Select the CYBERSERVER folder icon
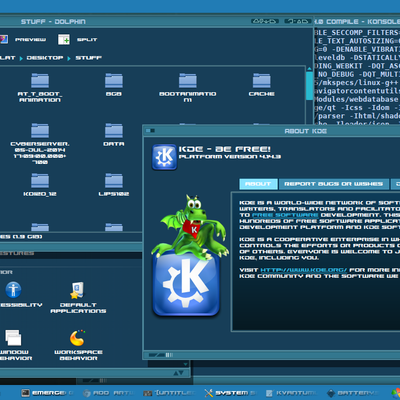This screenshot has width=400, height=400. [x=40, y=130]
